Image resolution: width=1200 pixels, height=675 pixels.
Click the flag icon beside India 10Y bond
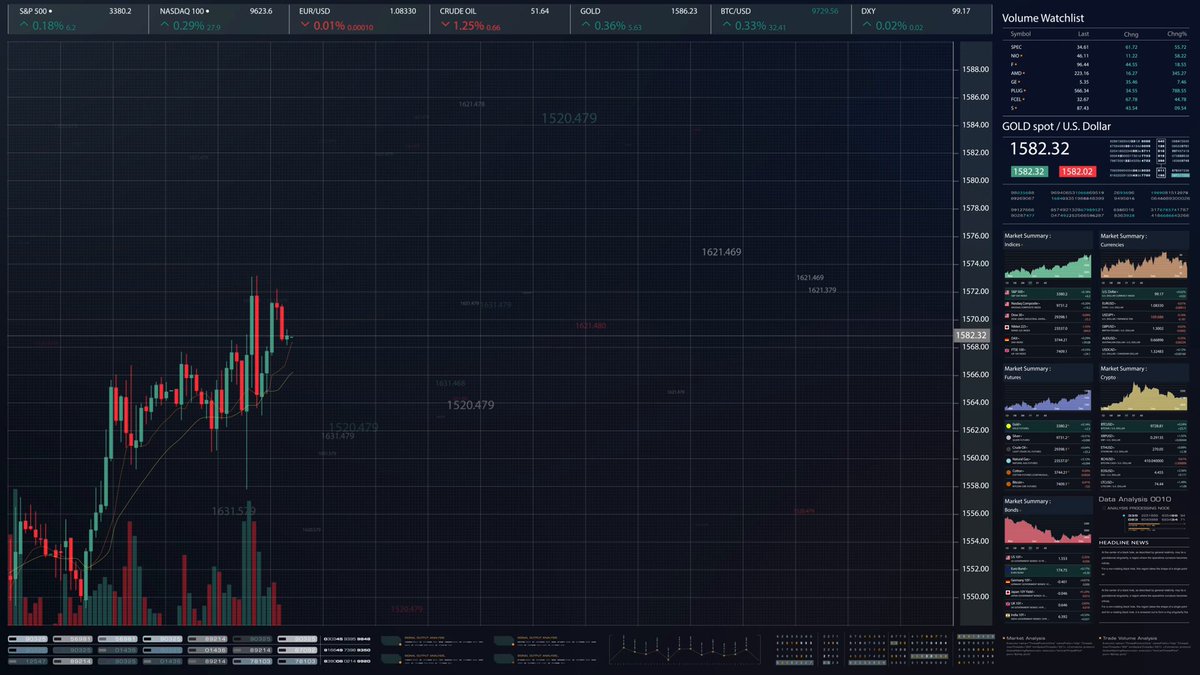click(x=1008, y=617)
